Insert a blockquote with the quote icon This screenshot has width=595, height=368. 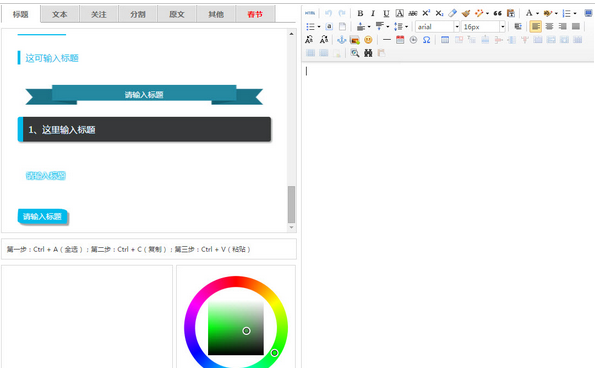coord(497,13)
